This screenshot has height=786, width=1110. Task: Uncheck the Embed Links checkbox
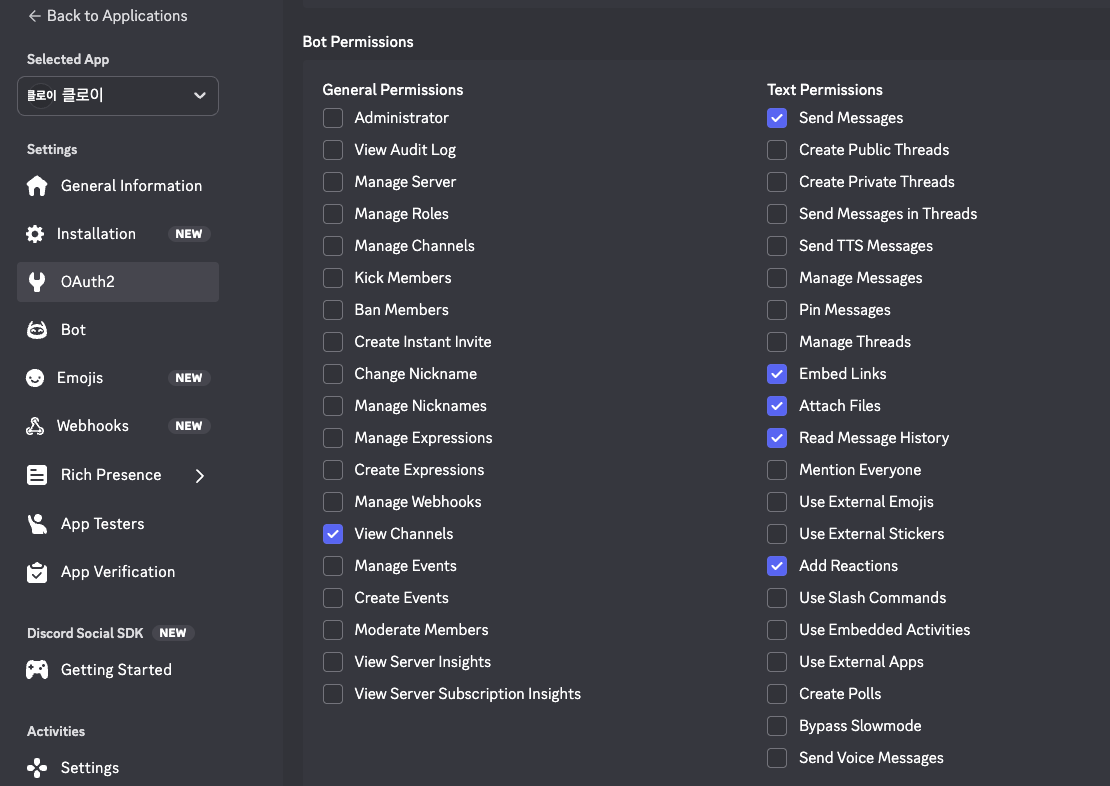click(x=777, y=374)
